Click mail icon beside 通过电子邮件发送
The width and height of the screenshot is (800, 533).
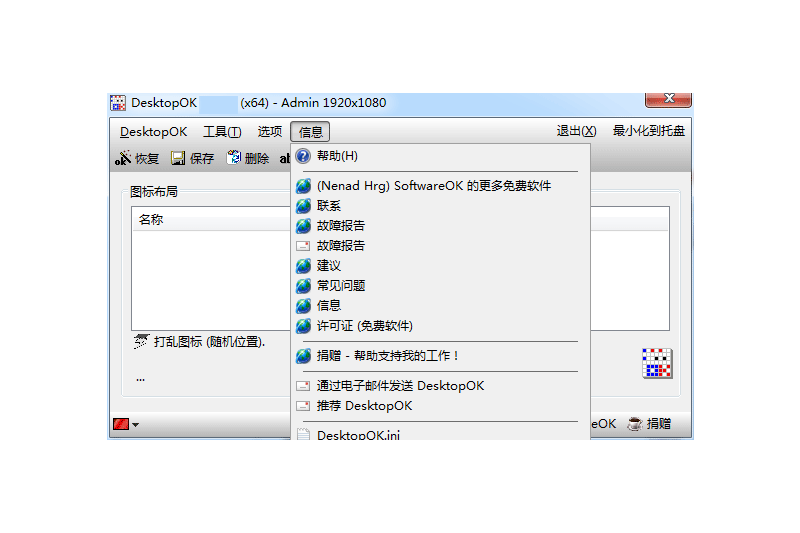pyautogui.click(x=303, y=386)
